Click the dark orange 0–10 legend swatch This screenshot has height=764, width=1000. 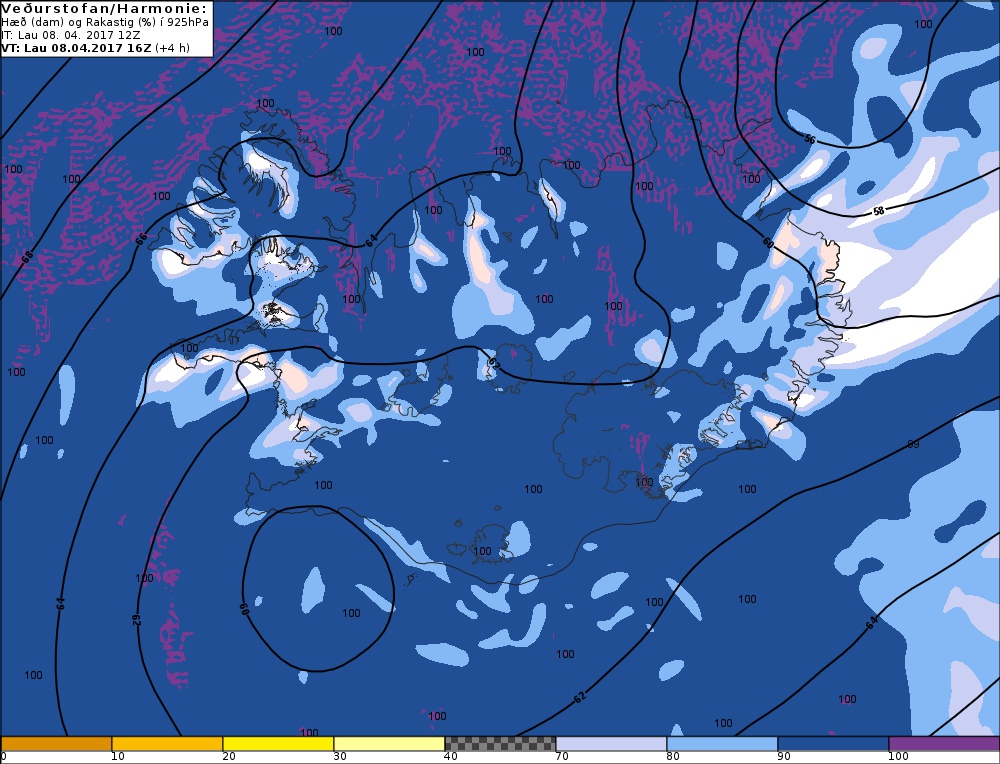pos(56,744)
